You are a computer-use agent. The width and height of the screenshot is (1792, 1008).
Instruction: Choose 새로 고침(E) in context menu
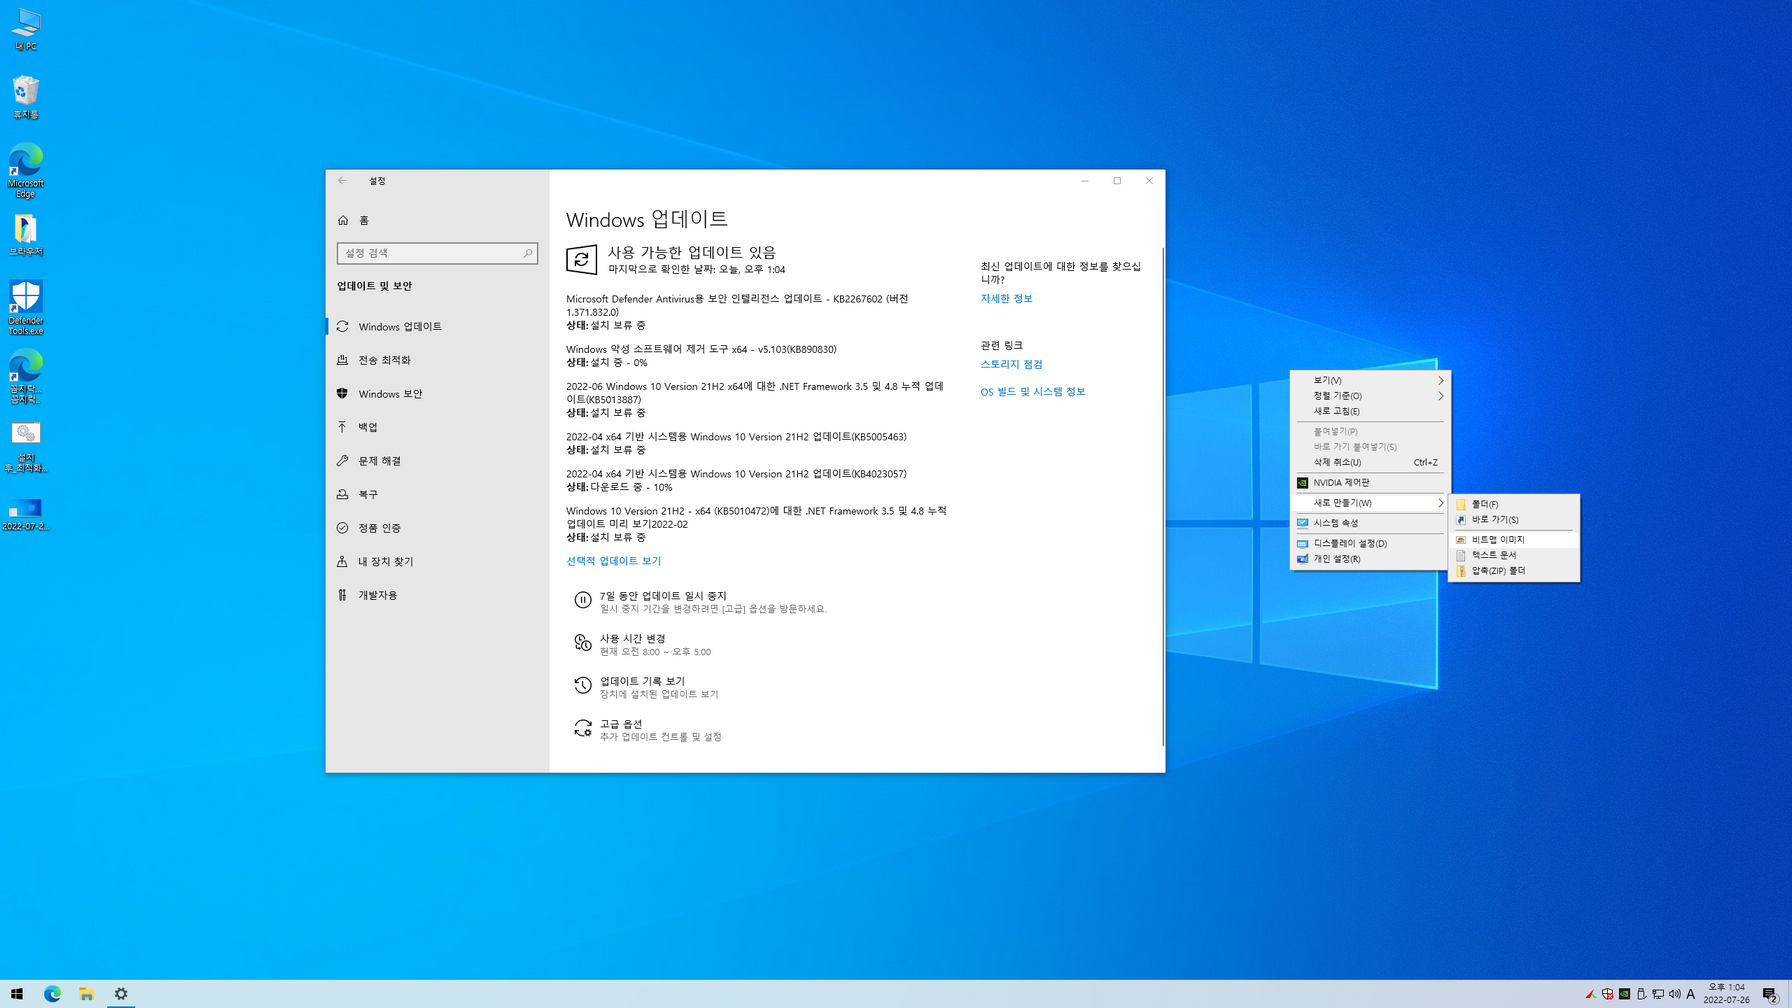(1369, 411)
